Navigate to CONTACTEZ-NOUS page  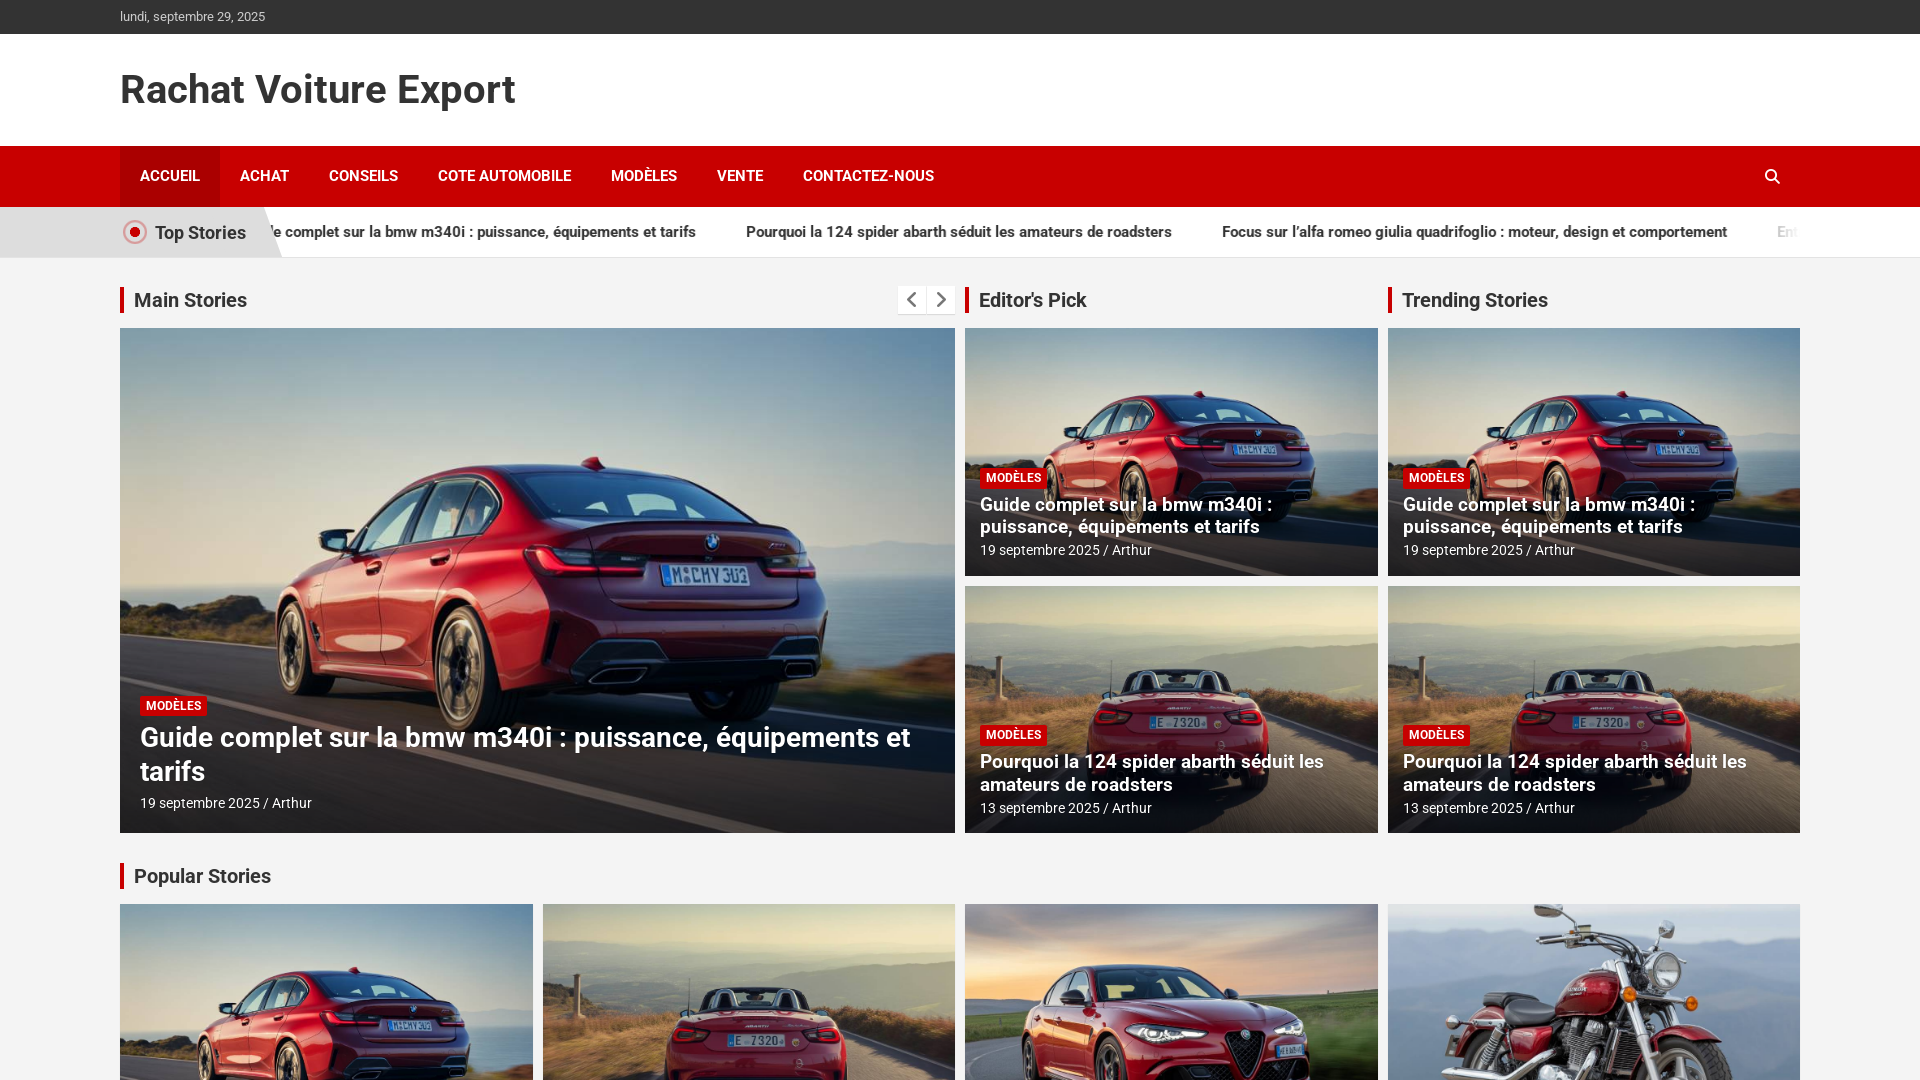868,176
